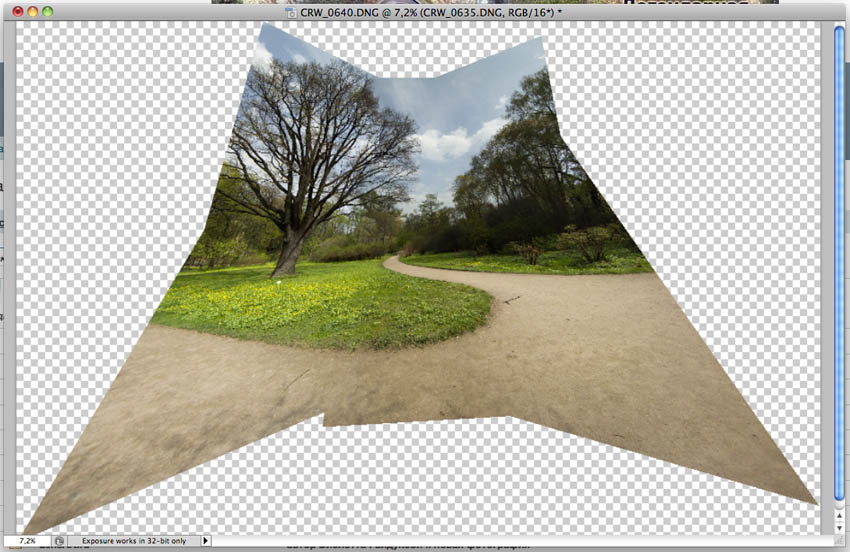
Task: Click the vertical scrollbar blue thumb
Action: click(x=839, y=260)
